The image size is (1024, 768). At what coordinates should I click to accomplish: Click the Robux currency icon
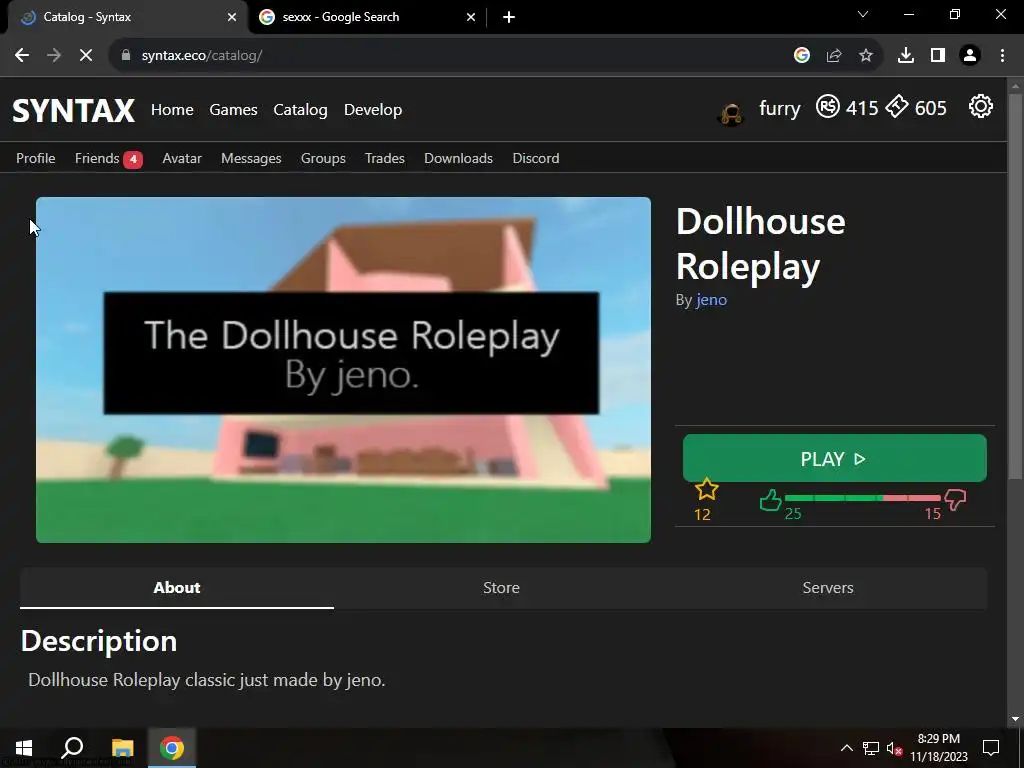[827, 106]
